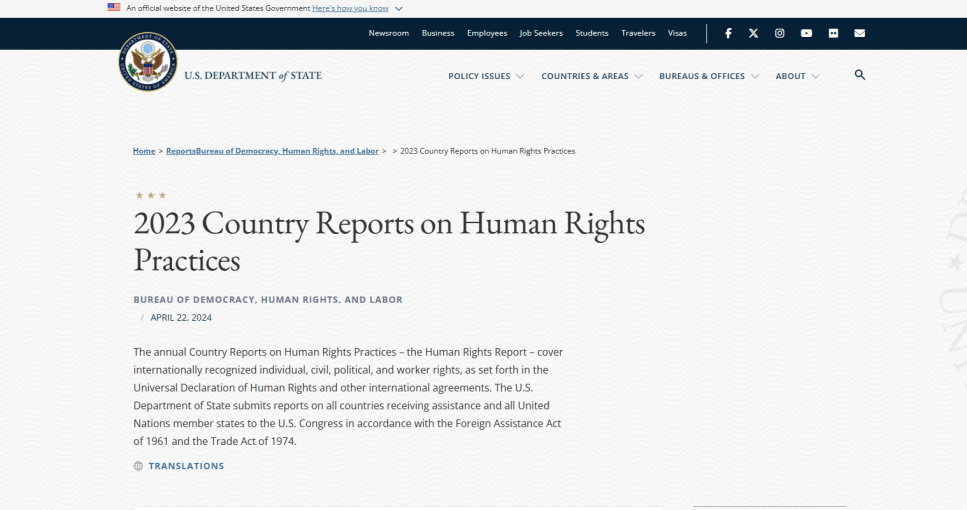Open the Facebook social icon
Viewport: 967px width, 510px height.
point(728,33)
